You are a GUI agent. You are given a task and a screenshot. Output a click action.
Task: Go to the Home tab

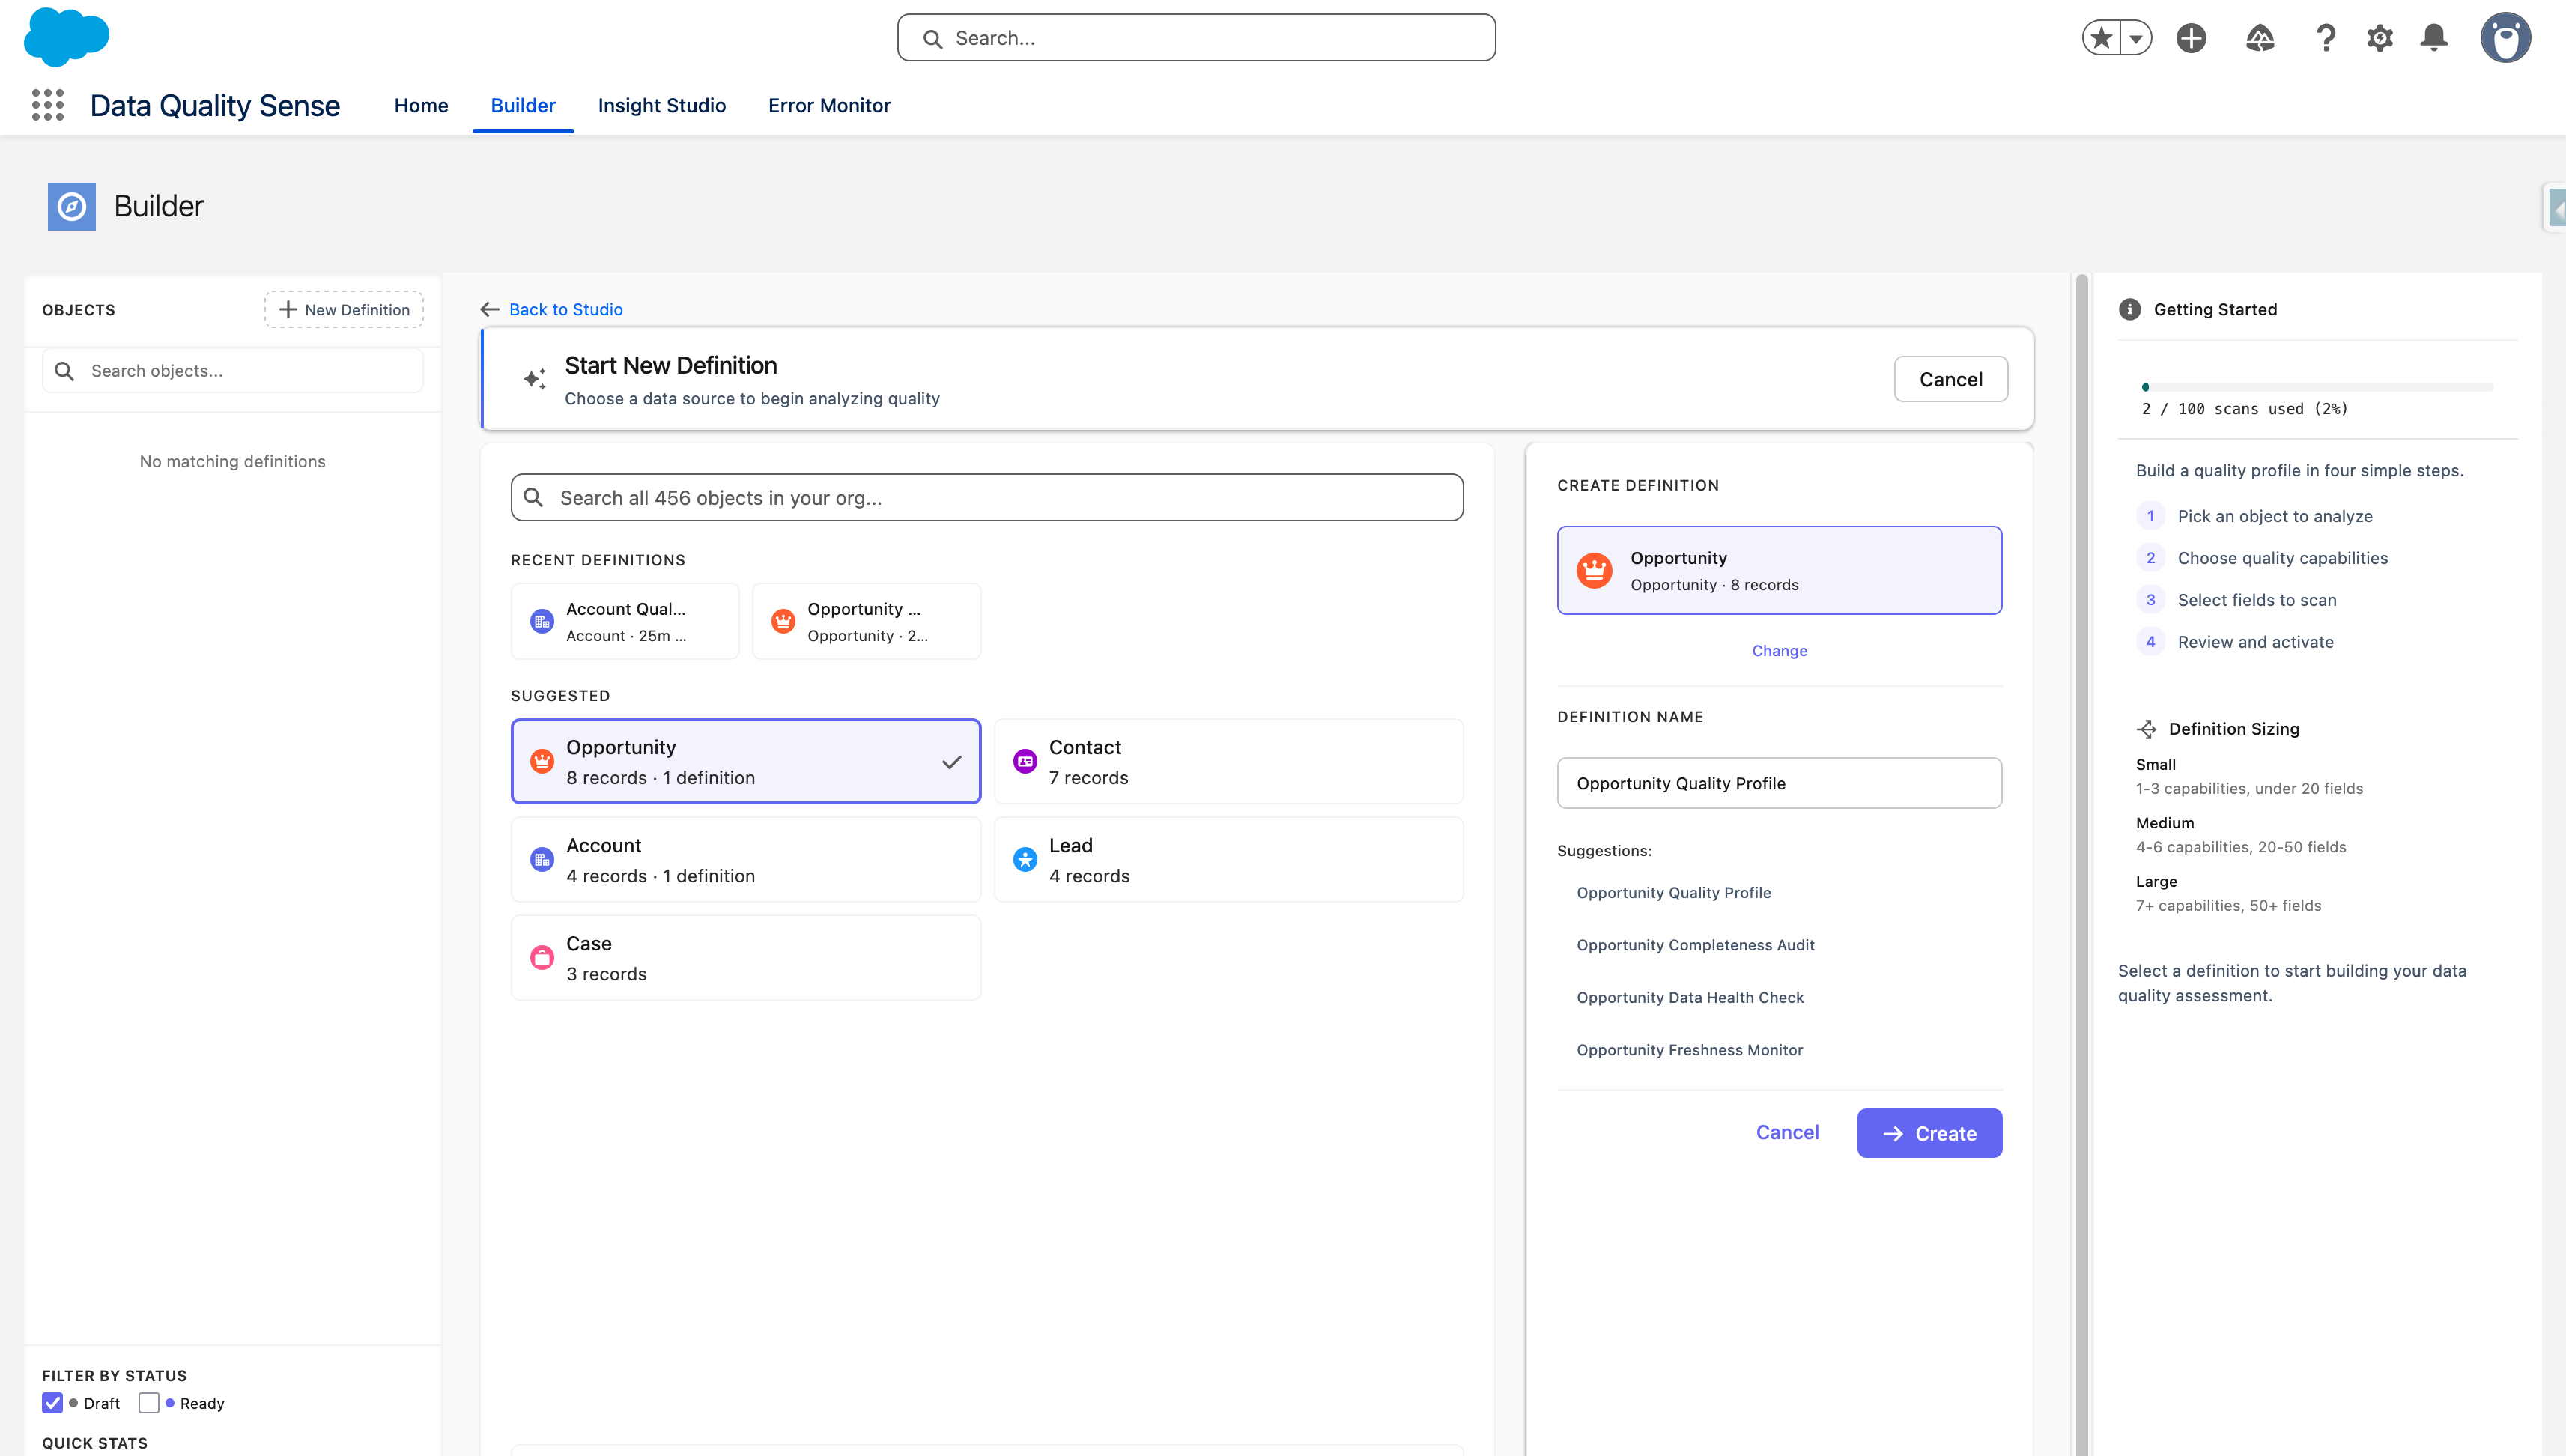[x=421, y=105]
